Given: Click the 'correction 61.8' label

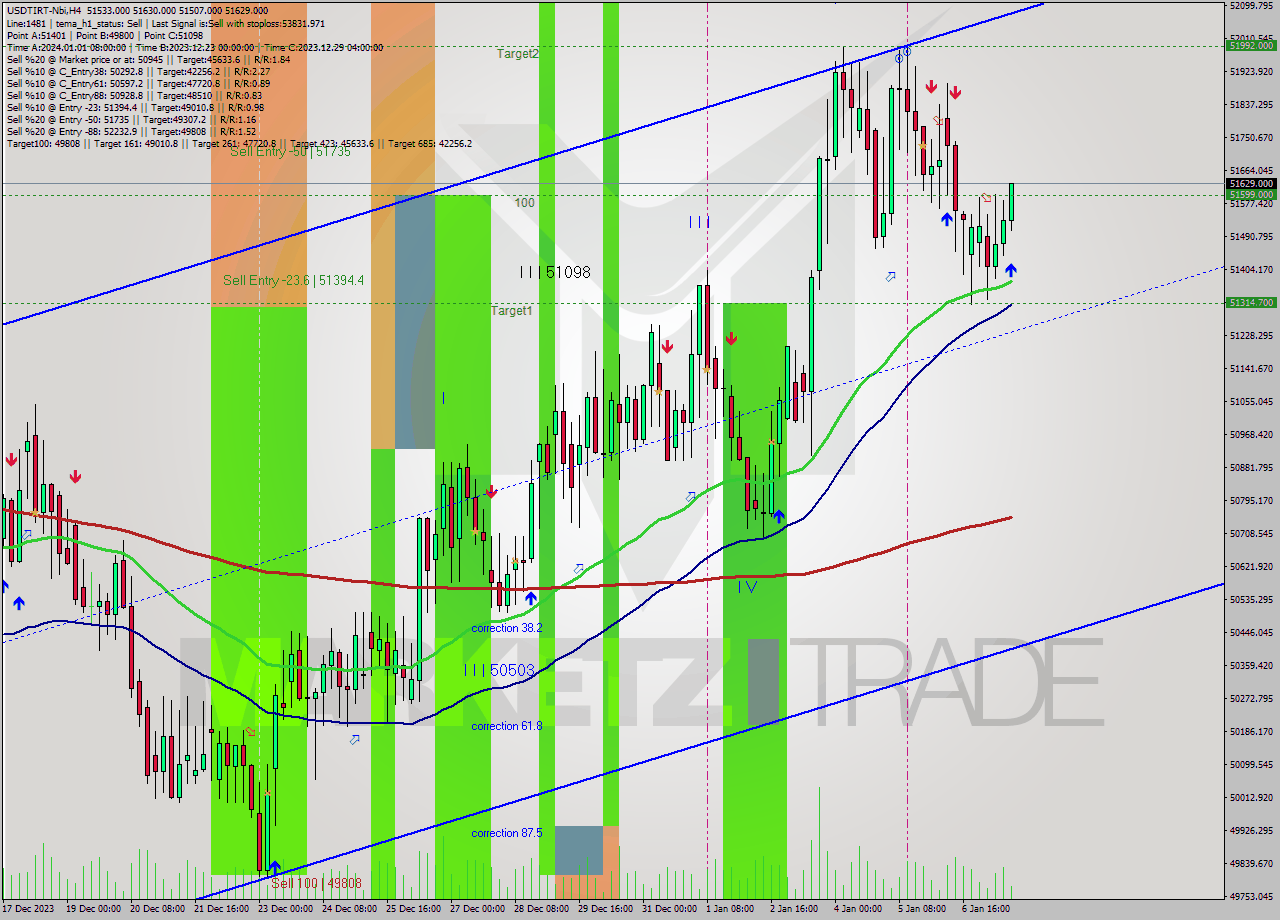Looking at the screenshot, I should [x=506, y=726].
